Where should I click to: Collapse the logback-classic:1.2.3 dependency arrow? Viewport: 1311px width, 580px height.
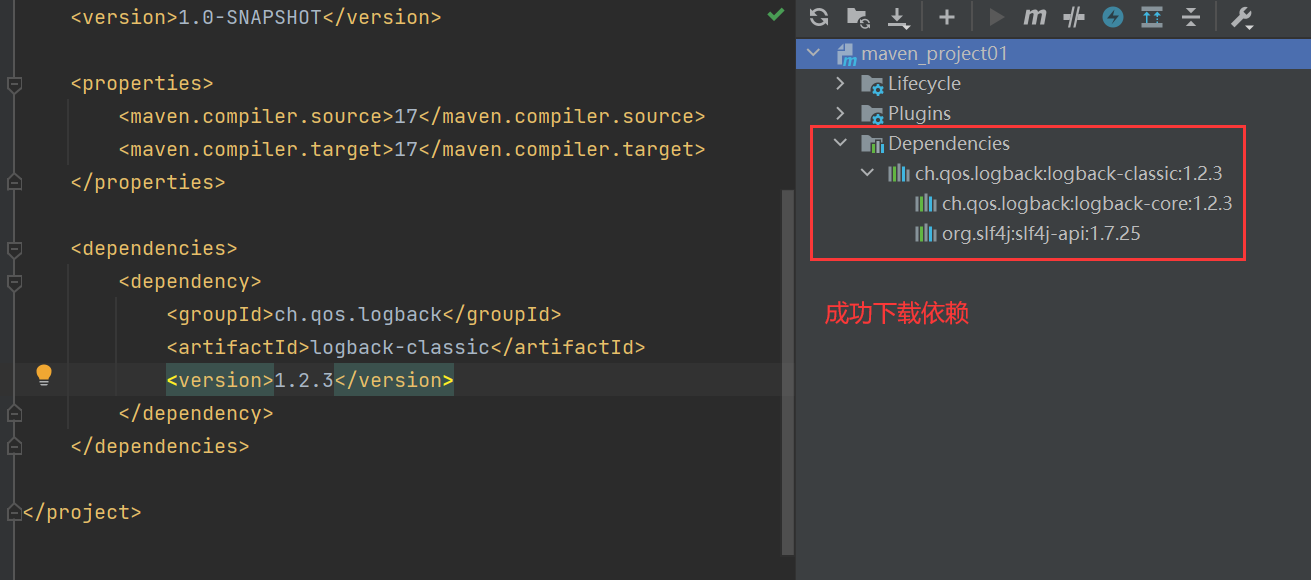[x=867, y=173]
